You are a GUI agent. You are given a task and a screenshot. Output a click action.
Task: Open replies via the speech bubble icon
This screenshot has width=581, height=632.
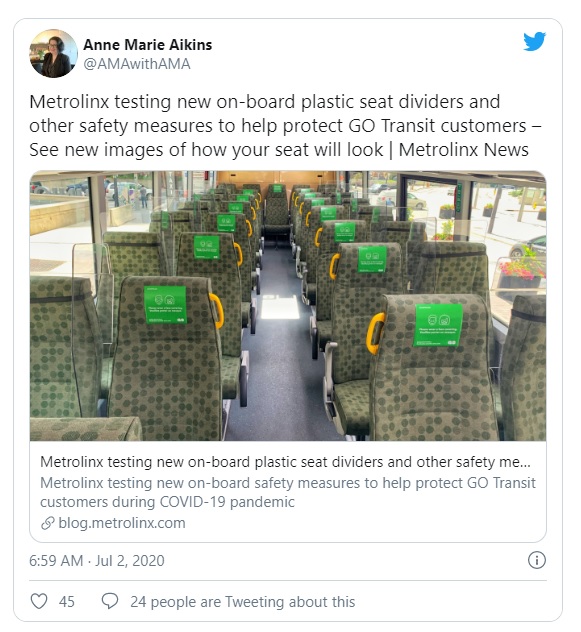click(x=110, y=601)
